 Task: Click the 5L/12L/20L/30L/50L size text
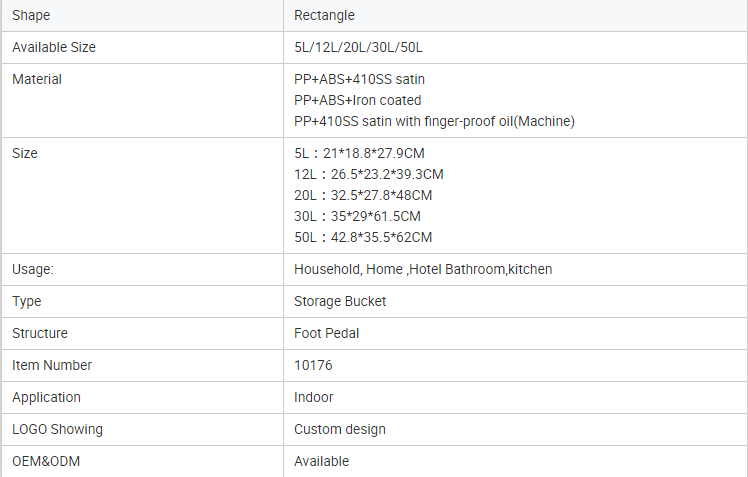(x=359, y=47)
